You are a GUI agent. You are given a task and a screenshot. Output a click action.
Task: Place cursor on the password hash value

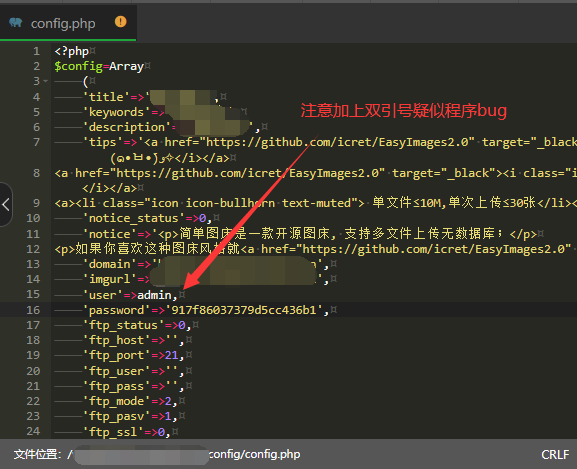pyautogui.click(x=244, y=310)
